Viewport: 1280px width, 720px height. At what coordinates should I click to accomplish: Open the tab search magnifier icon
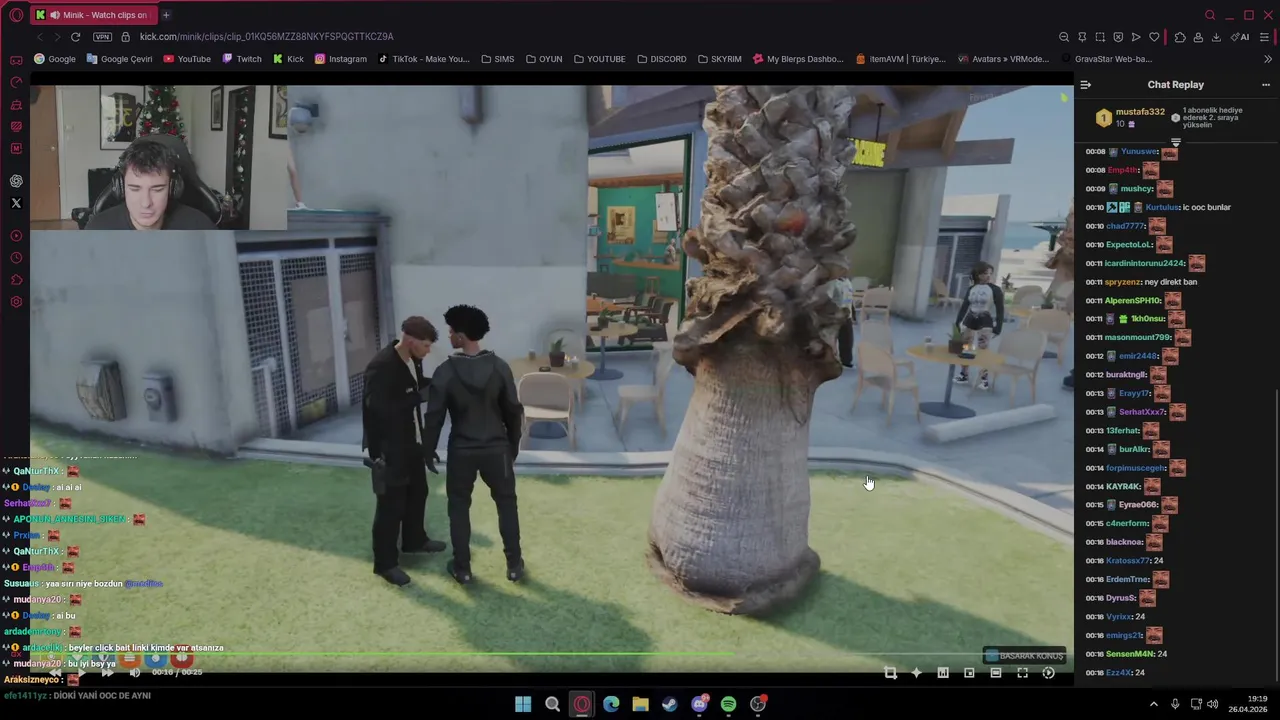point(1210,15)
